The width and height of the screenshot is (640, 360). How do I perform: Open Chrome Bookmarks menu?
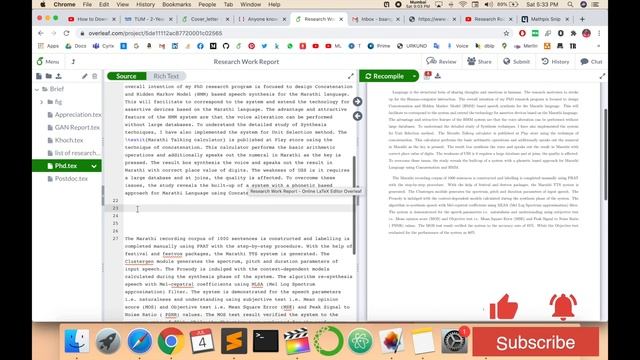[176, 4]
